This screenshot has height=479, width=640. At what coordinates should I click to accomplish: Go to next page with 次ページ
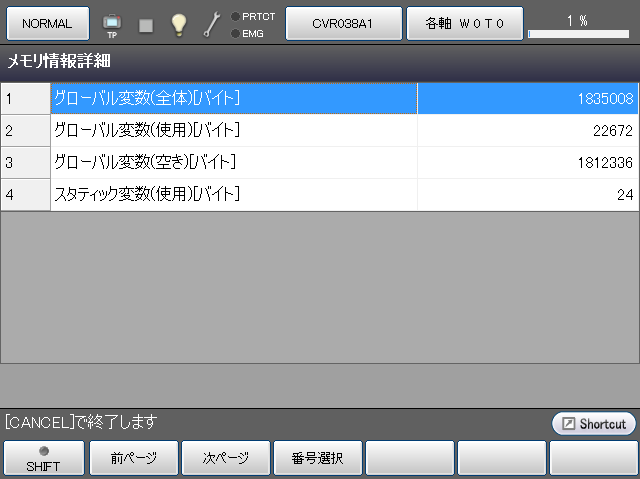tap(226, 459)
